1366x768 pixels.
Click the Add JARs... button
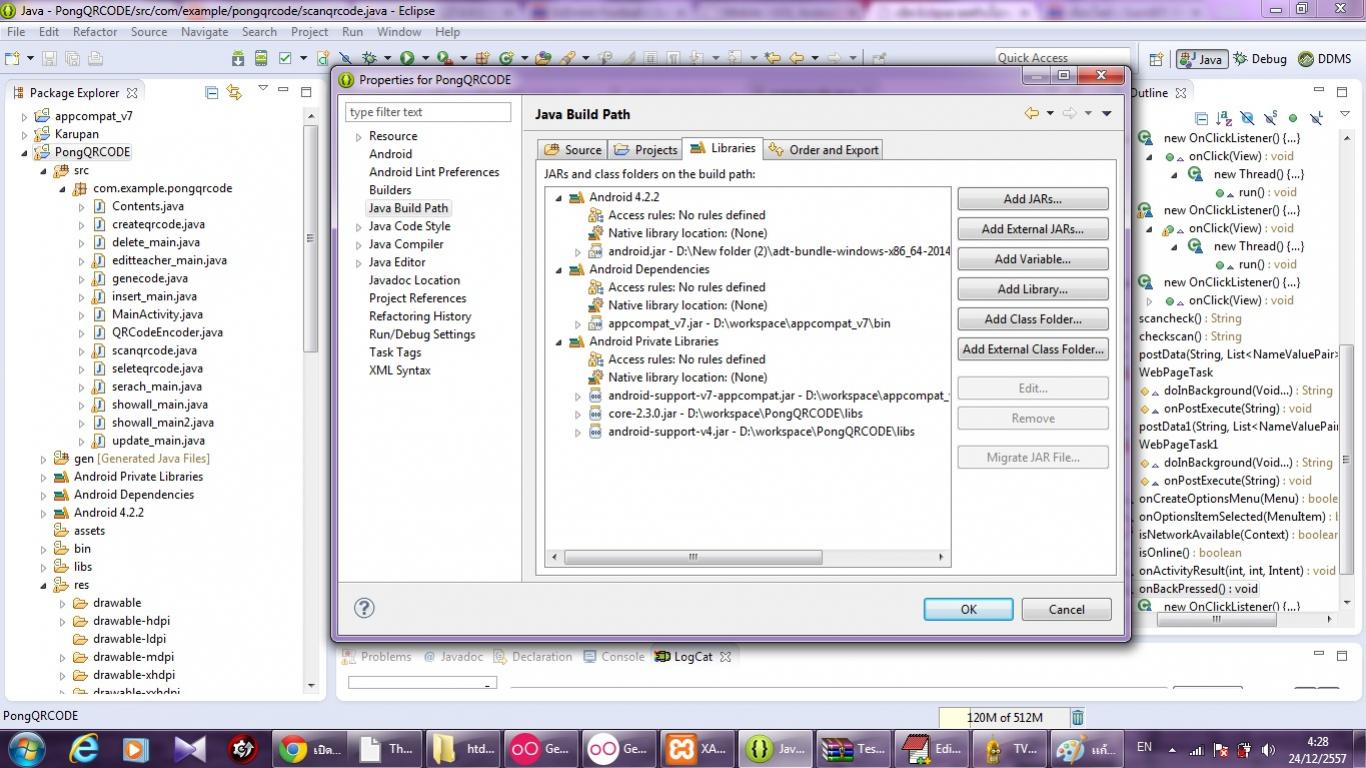coord(1033,199)
